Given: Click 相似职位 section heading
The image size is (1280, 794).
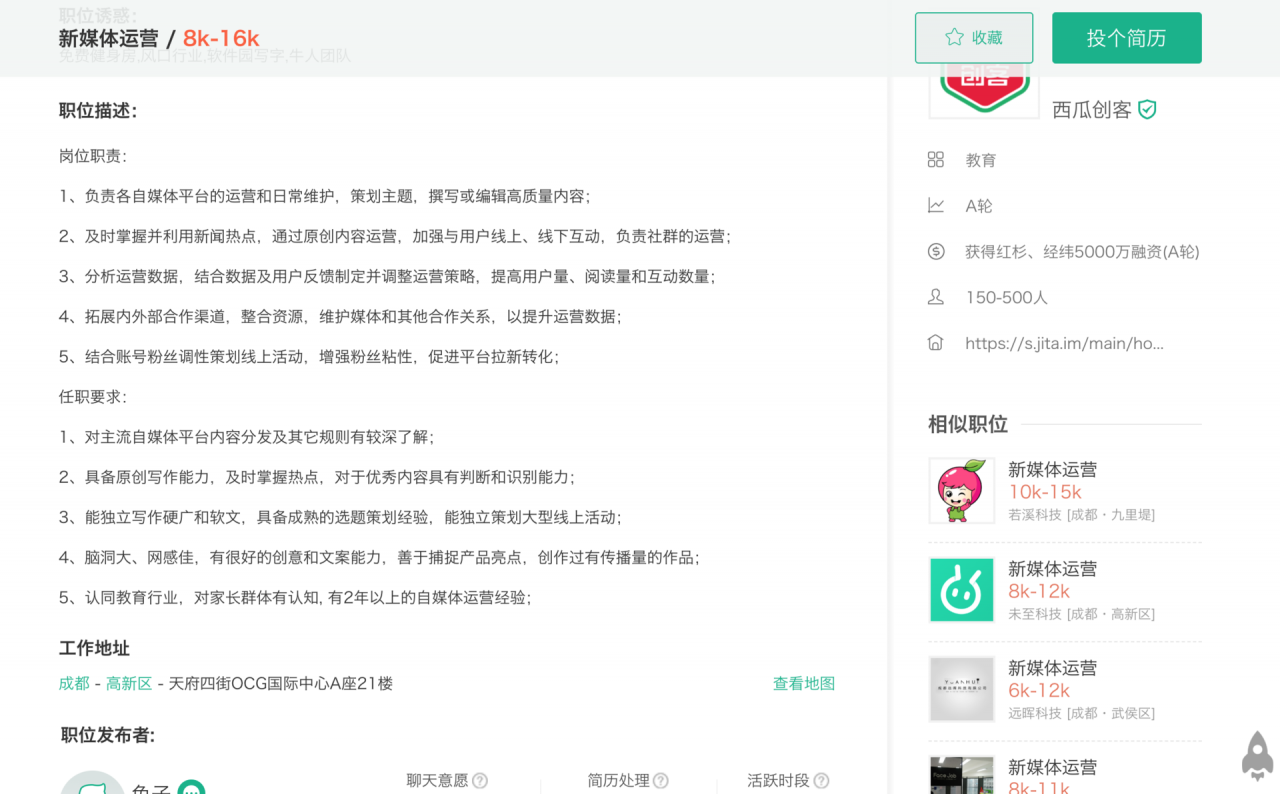Looking at the screenshot, I should (x=968, y=424).
